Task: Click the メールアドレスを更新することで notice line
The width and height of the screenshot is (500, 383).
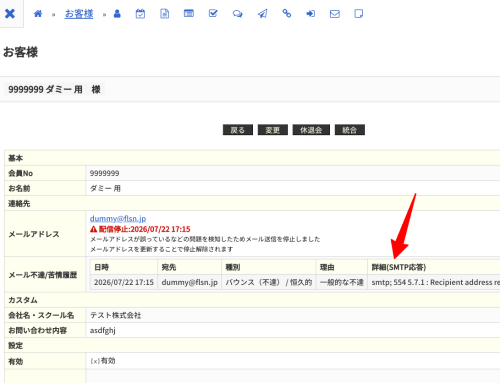Action: (161, 249)
